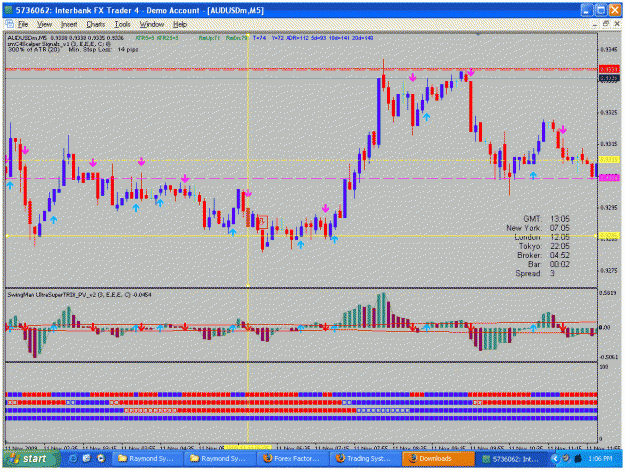Click the 0.9345 price axis label
The image size is (625, 470).
click(609, 50)
